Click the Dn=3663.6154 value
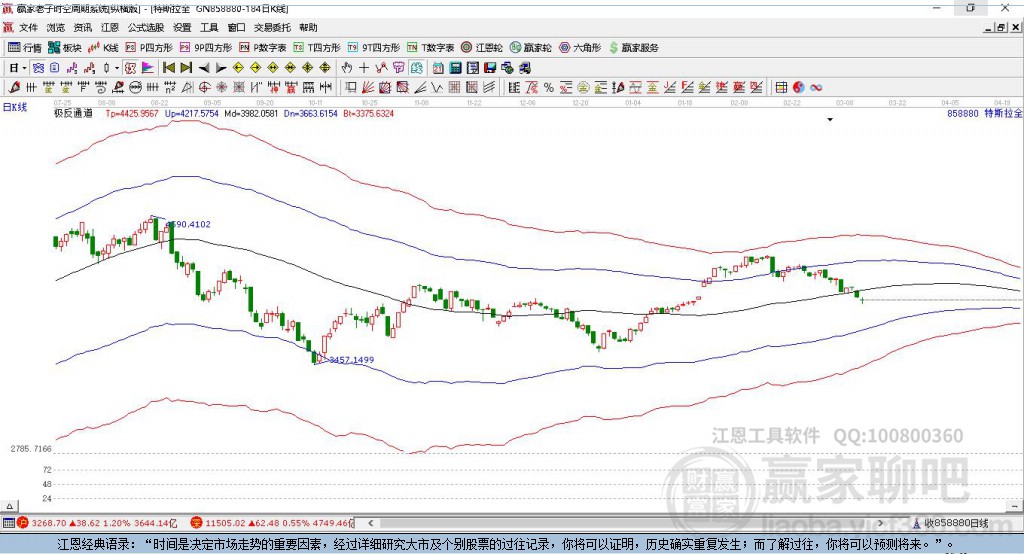 [311, 113]
